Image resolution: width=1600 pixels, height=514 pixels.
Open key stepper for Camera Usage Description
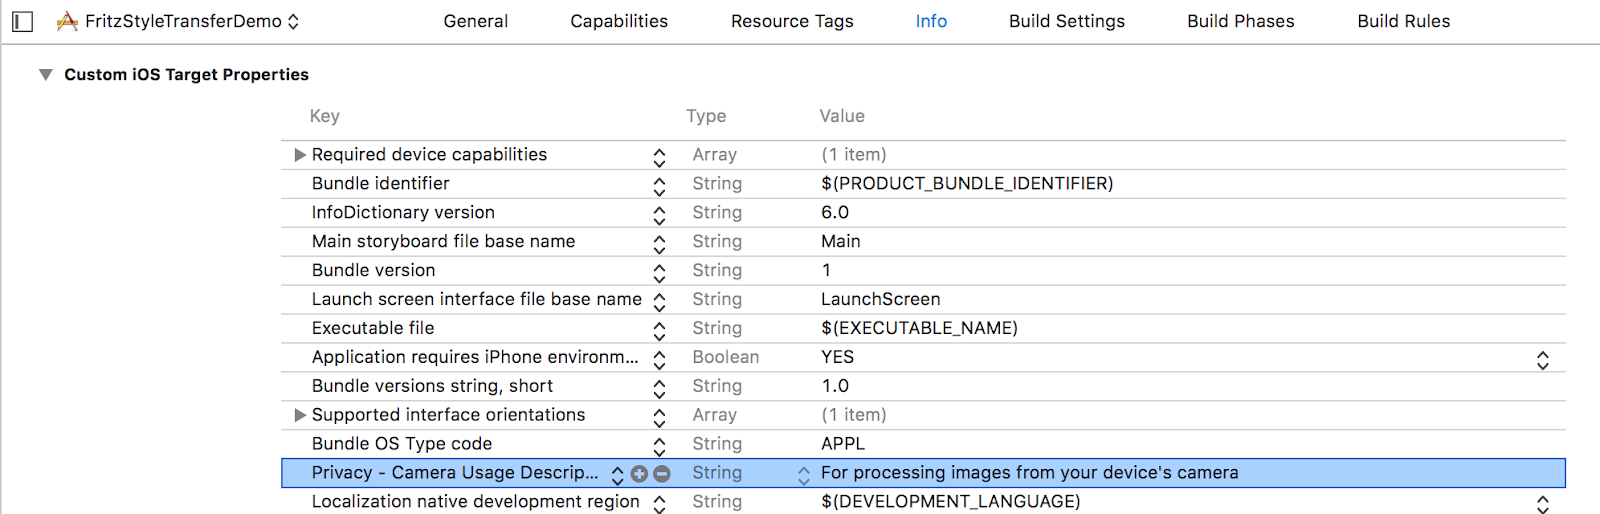pos(618,474)
